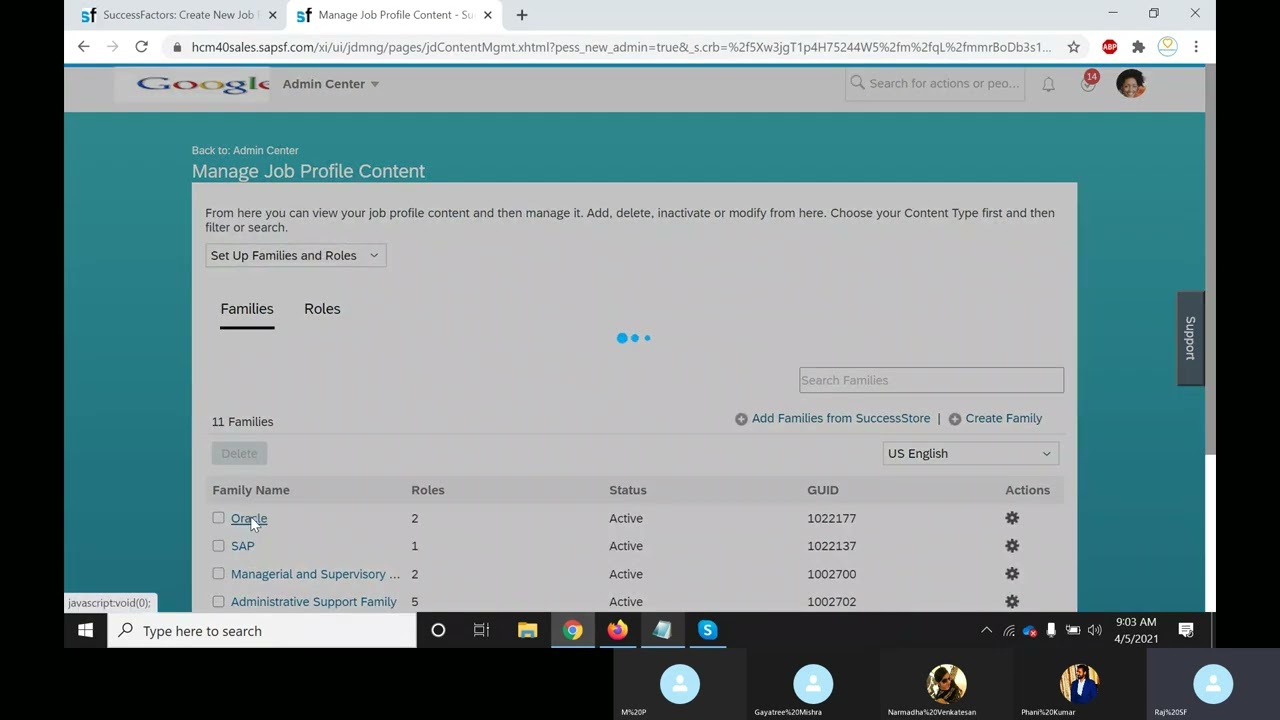The width and height of the screenshot is (1280, 720).
Task: Open gear actions for Administrative Support Family
Action: (x=1012, y=602)
